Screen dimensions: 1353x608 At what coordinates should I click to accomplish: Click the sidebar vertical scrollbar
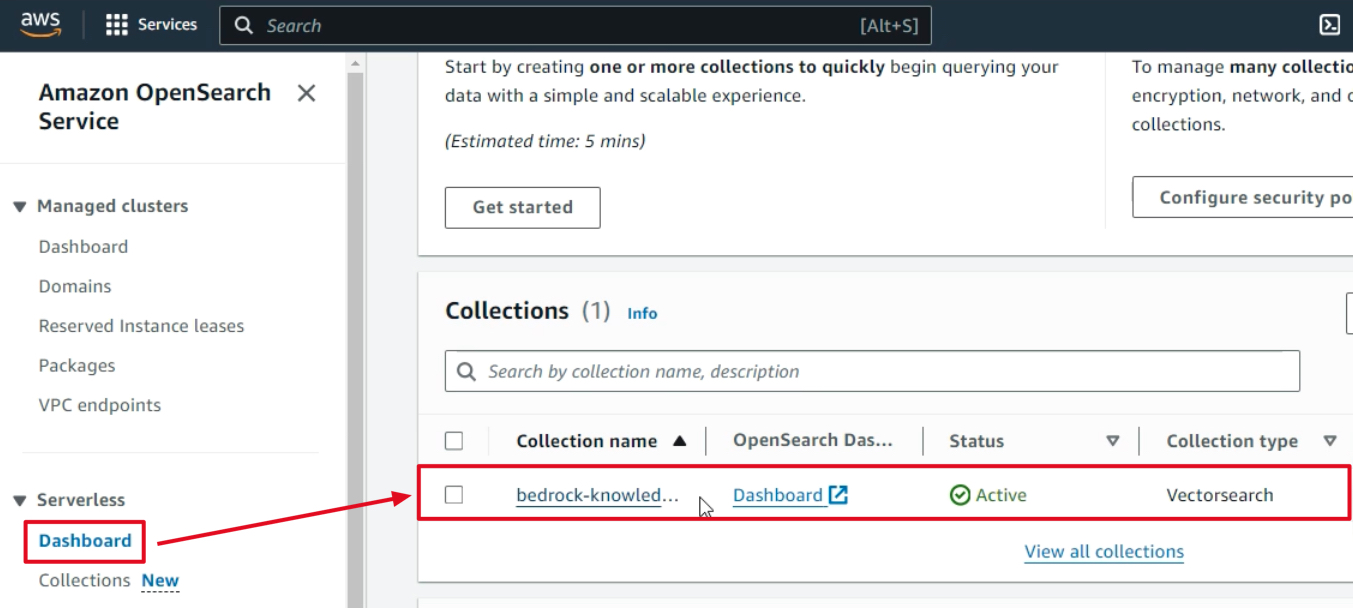coord(354,330)
